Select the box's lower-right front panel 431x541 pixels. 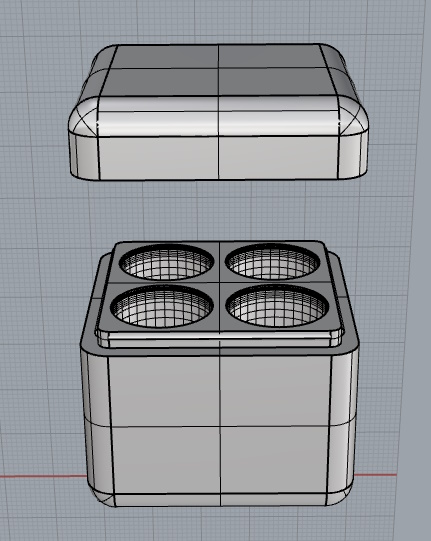coord(274,460)
